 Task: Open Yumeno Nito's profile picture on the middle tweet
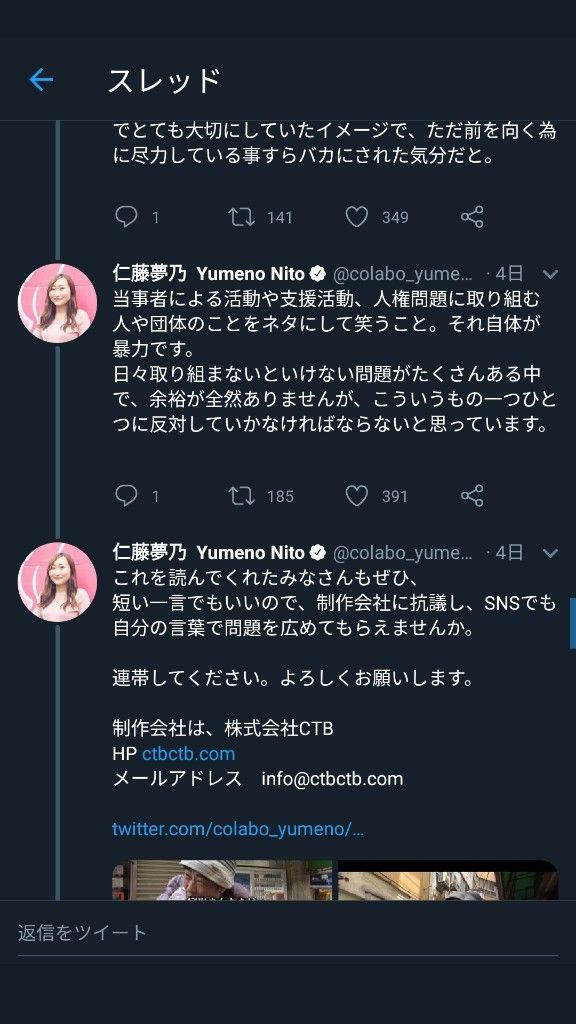57,303
